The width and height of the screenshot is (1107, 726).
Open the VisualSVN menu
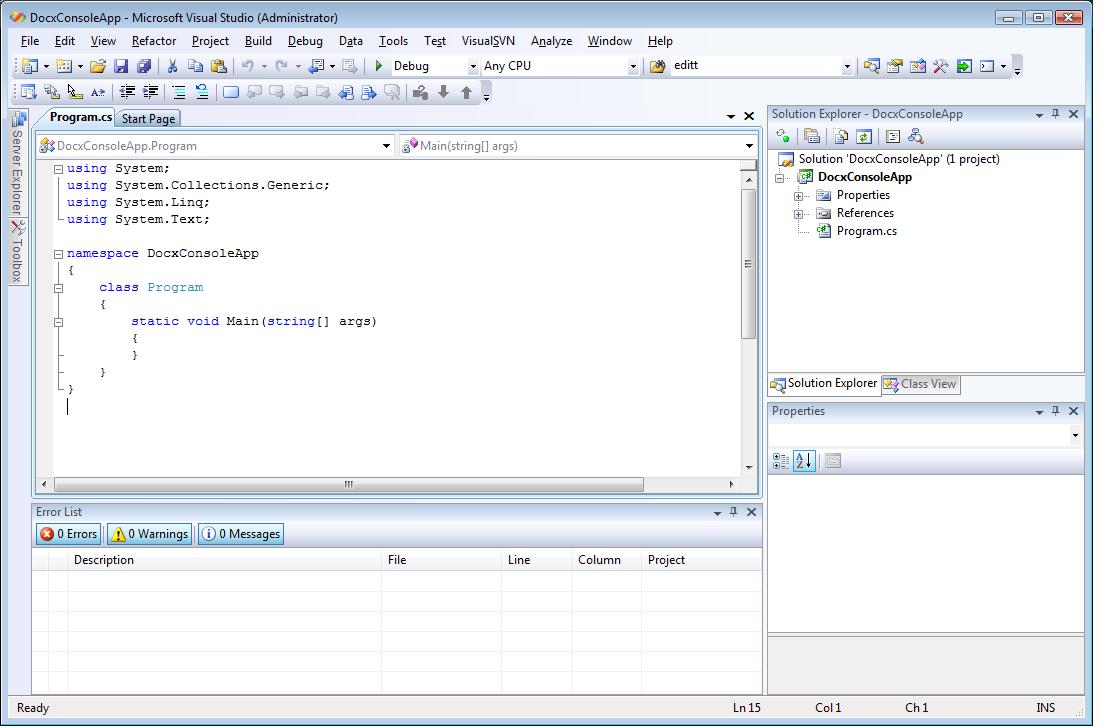[488, 41]
